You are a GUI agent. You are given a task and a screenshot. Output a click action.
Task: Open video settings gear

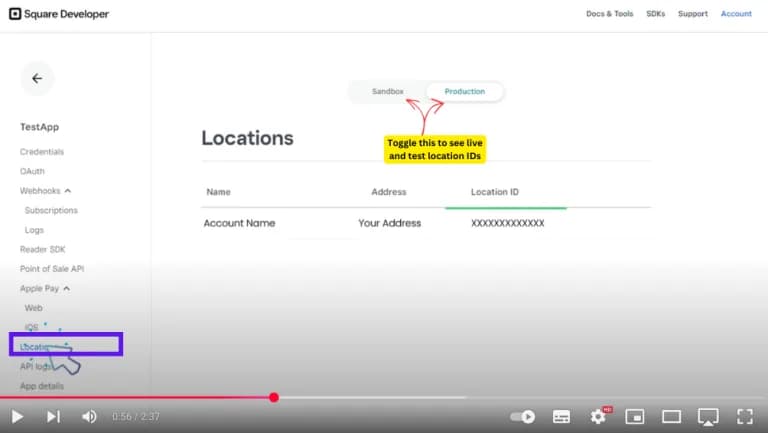(599, 416)
